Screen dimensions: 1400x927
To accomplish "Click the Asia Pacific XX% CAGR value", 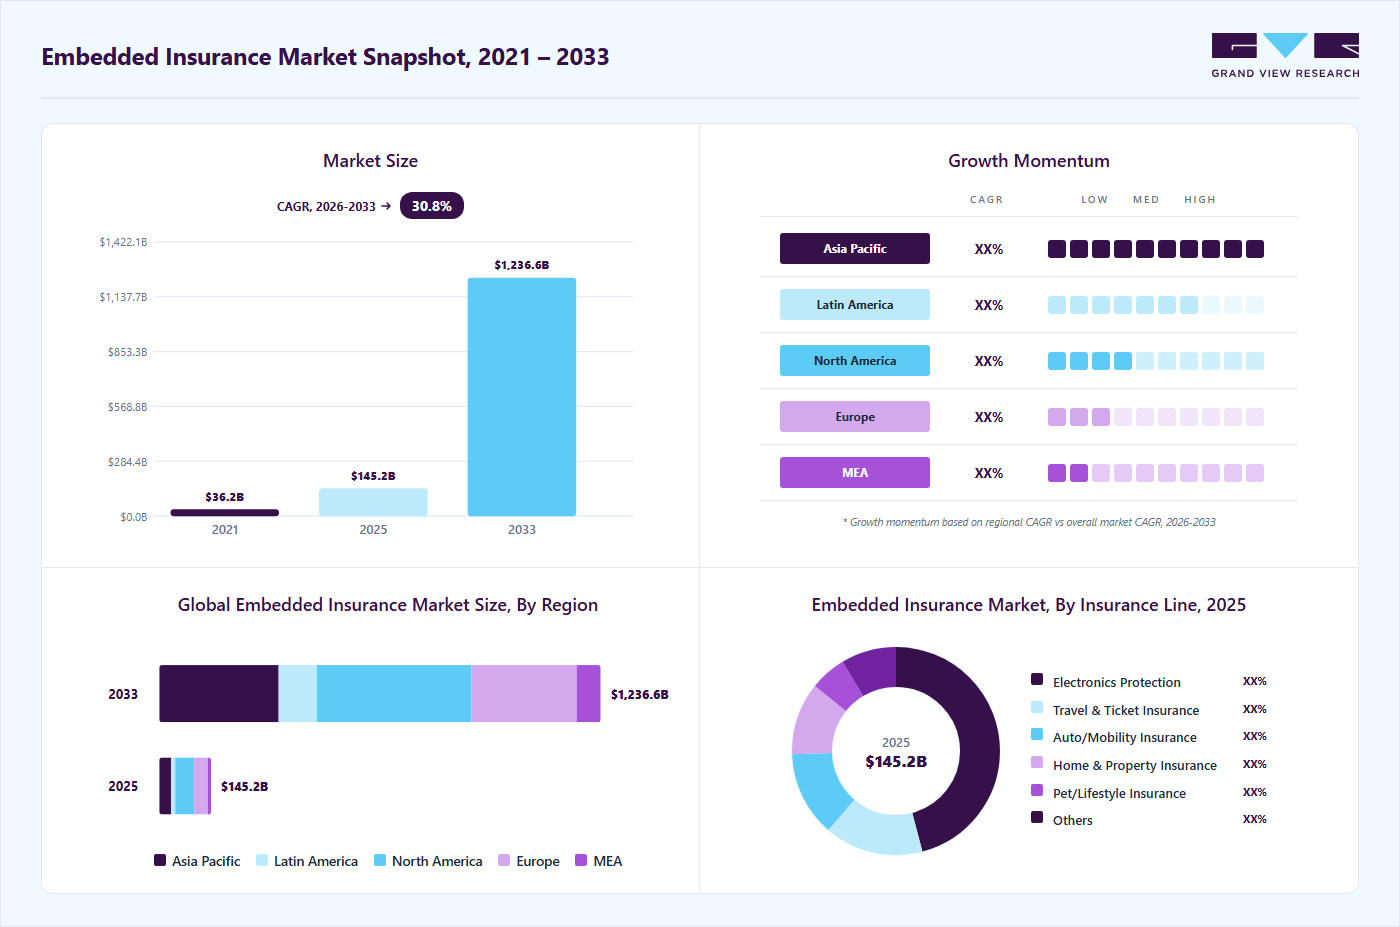I will click(989, 249).
